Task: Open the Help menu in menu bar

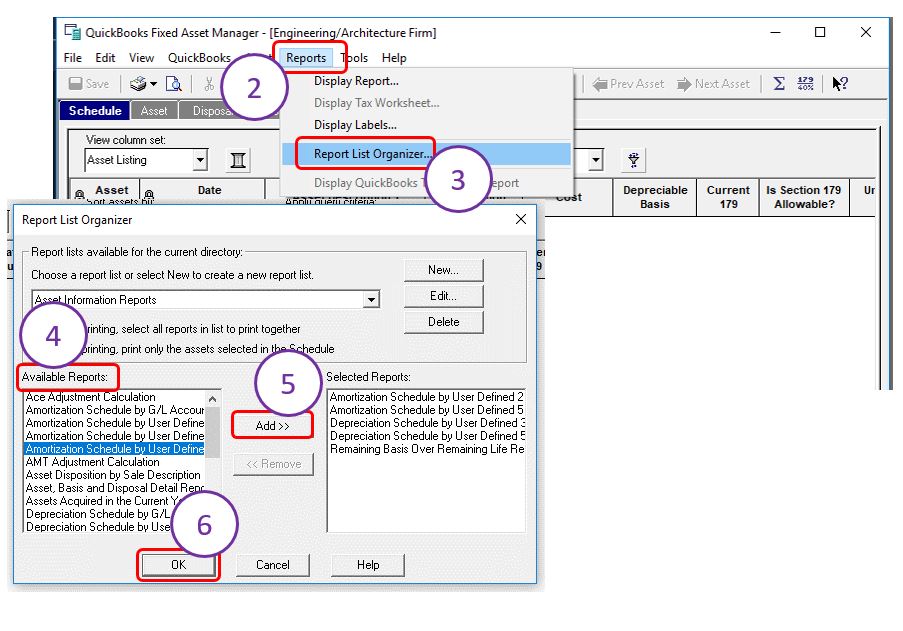Action: pyautogui.click(x=394, y=58)
